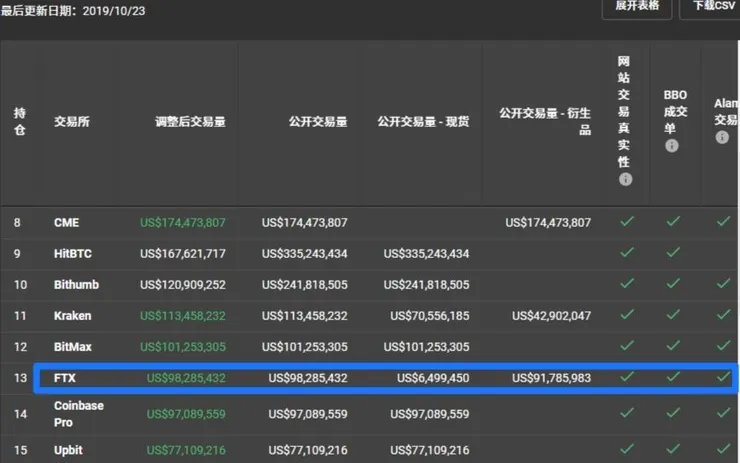Click Coinbase Pro Alameda checkmark

(723, 412)
